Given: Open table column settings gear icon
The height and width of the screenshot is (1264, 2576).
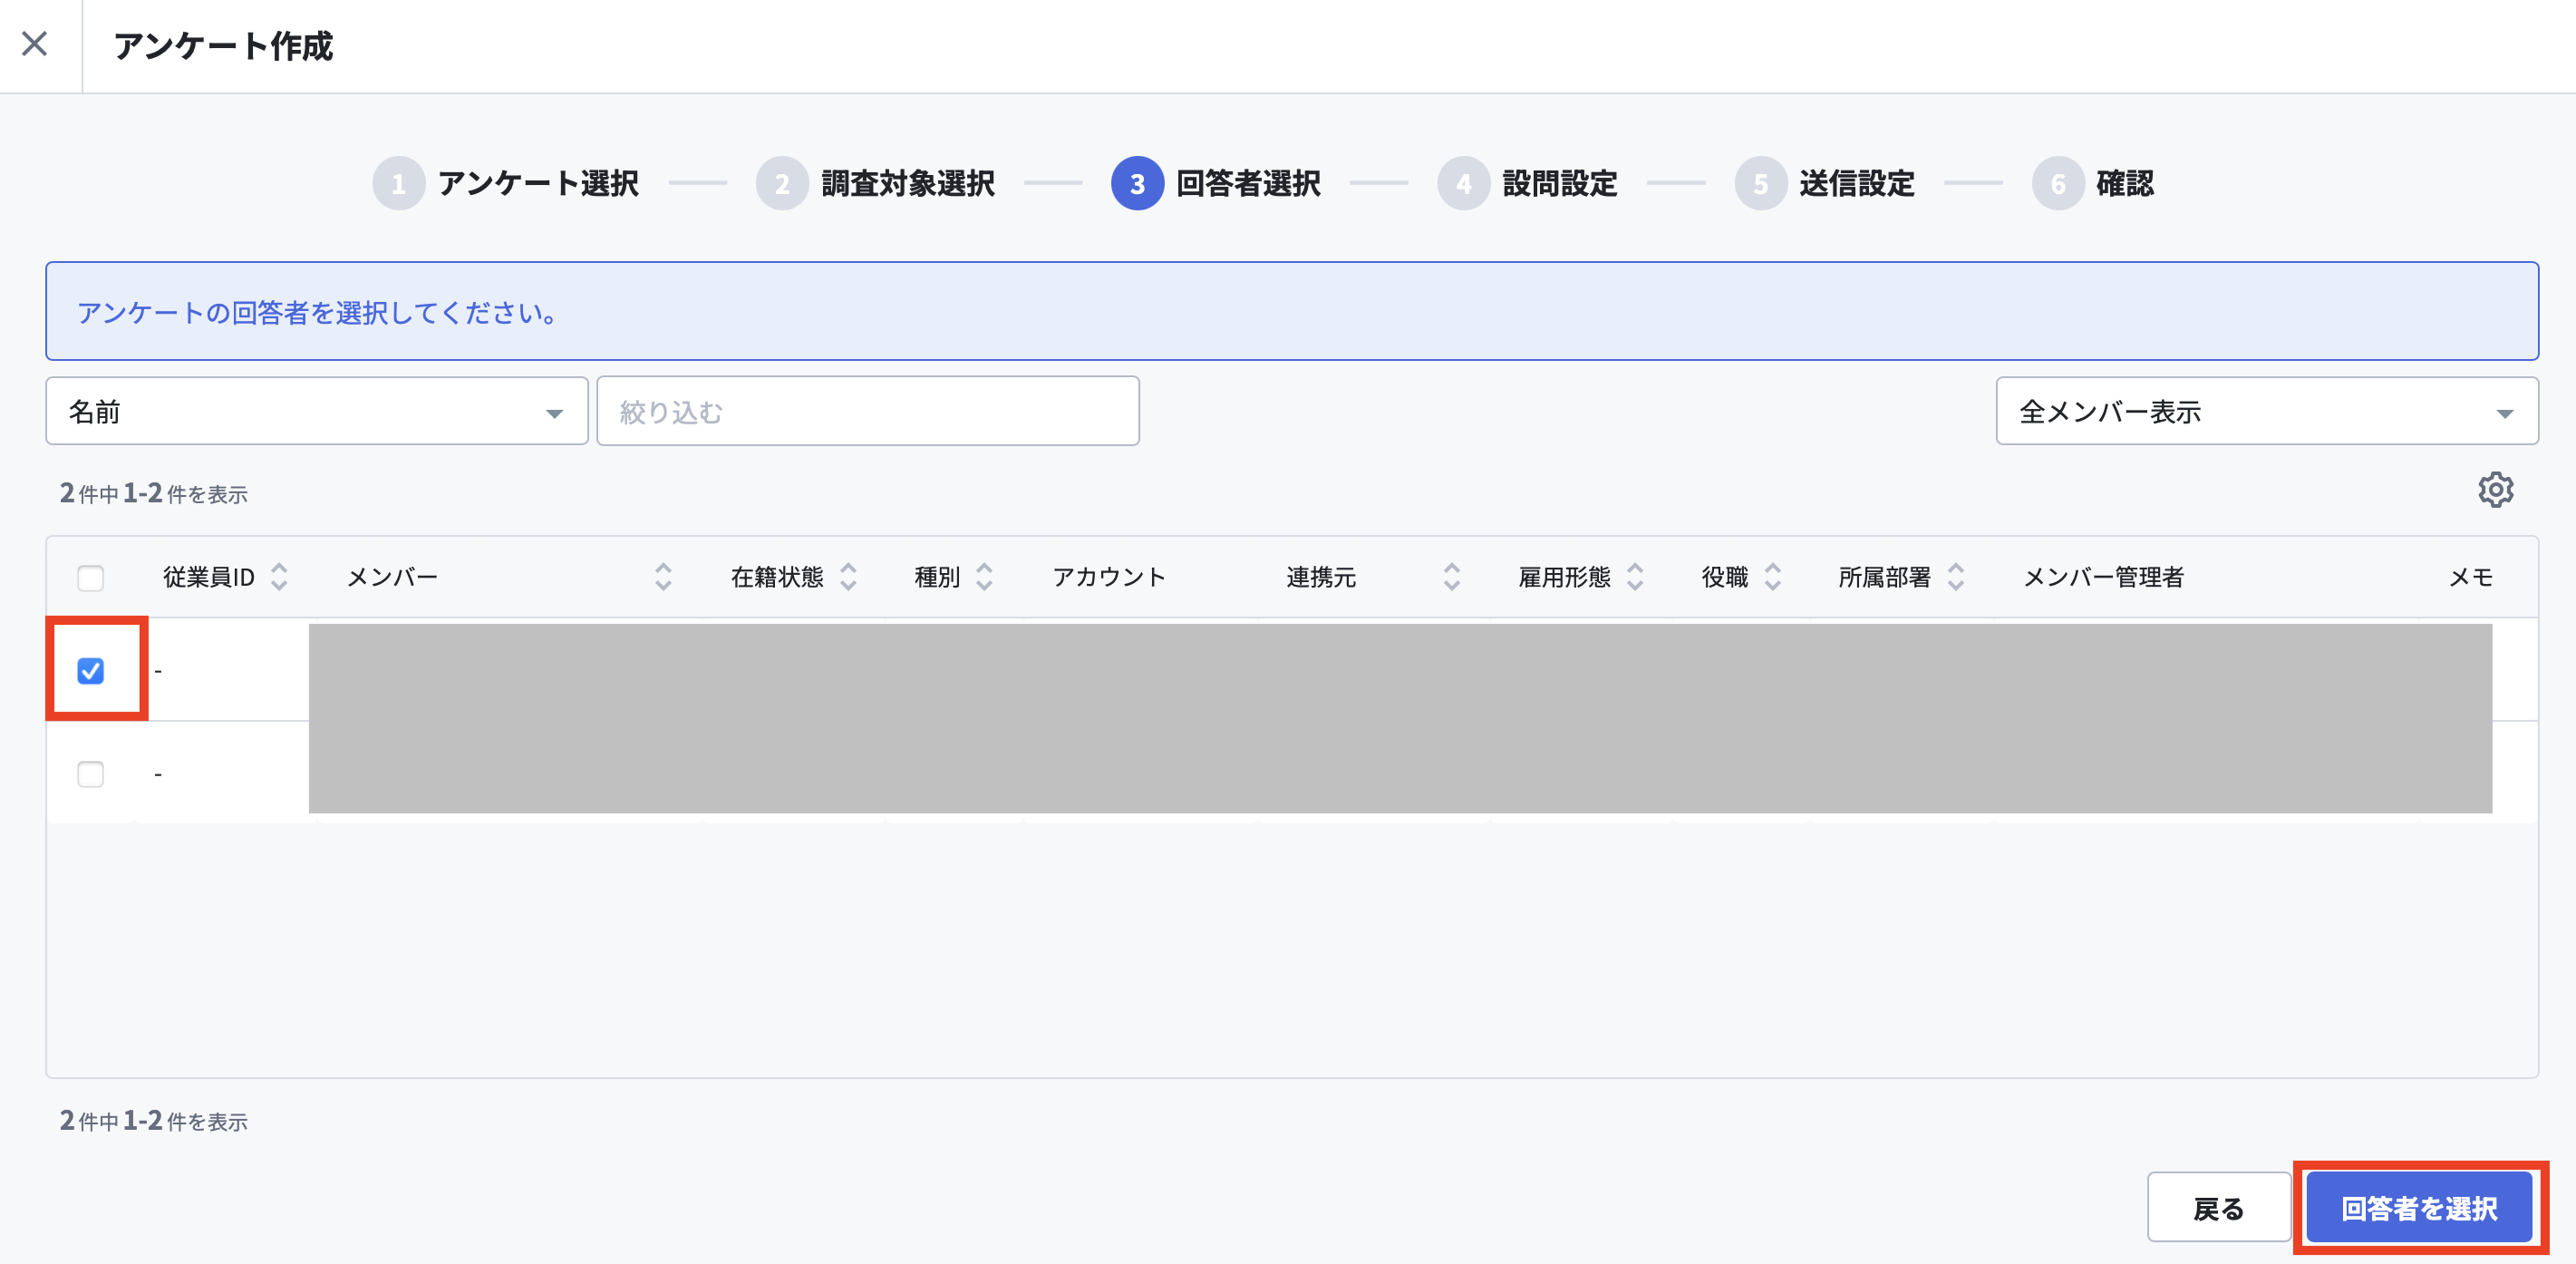Looking at the screenshot, I should [x=2495, y=490].
